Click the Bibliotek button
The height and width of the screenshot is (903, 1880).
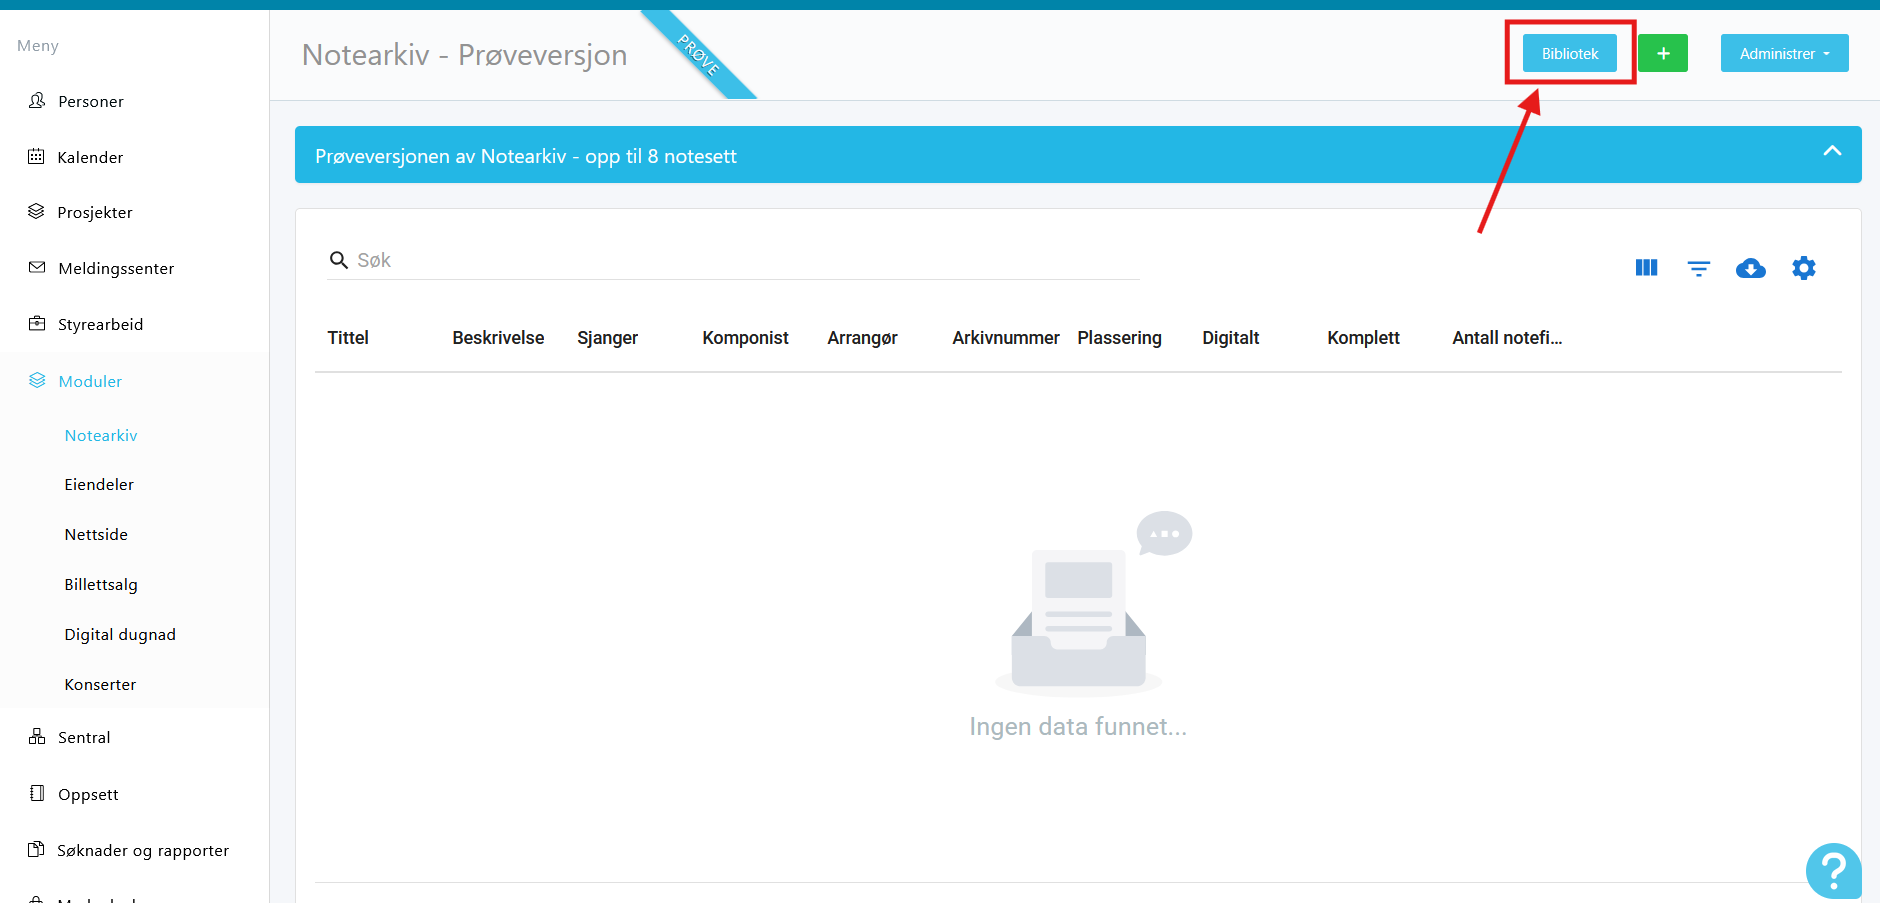(x=1569, y=54)
